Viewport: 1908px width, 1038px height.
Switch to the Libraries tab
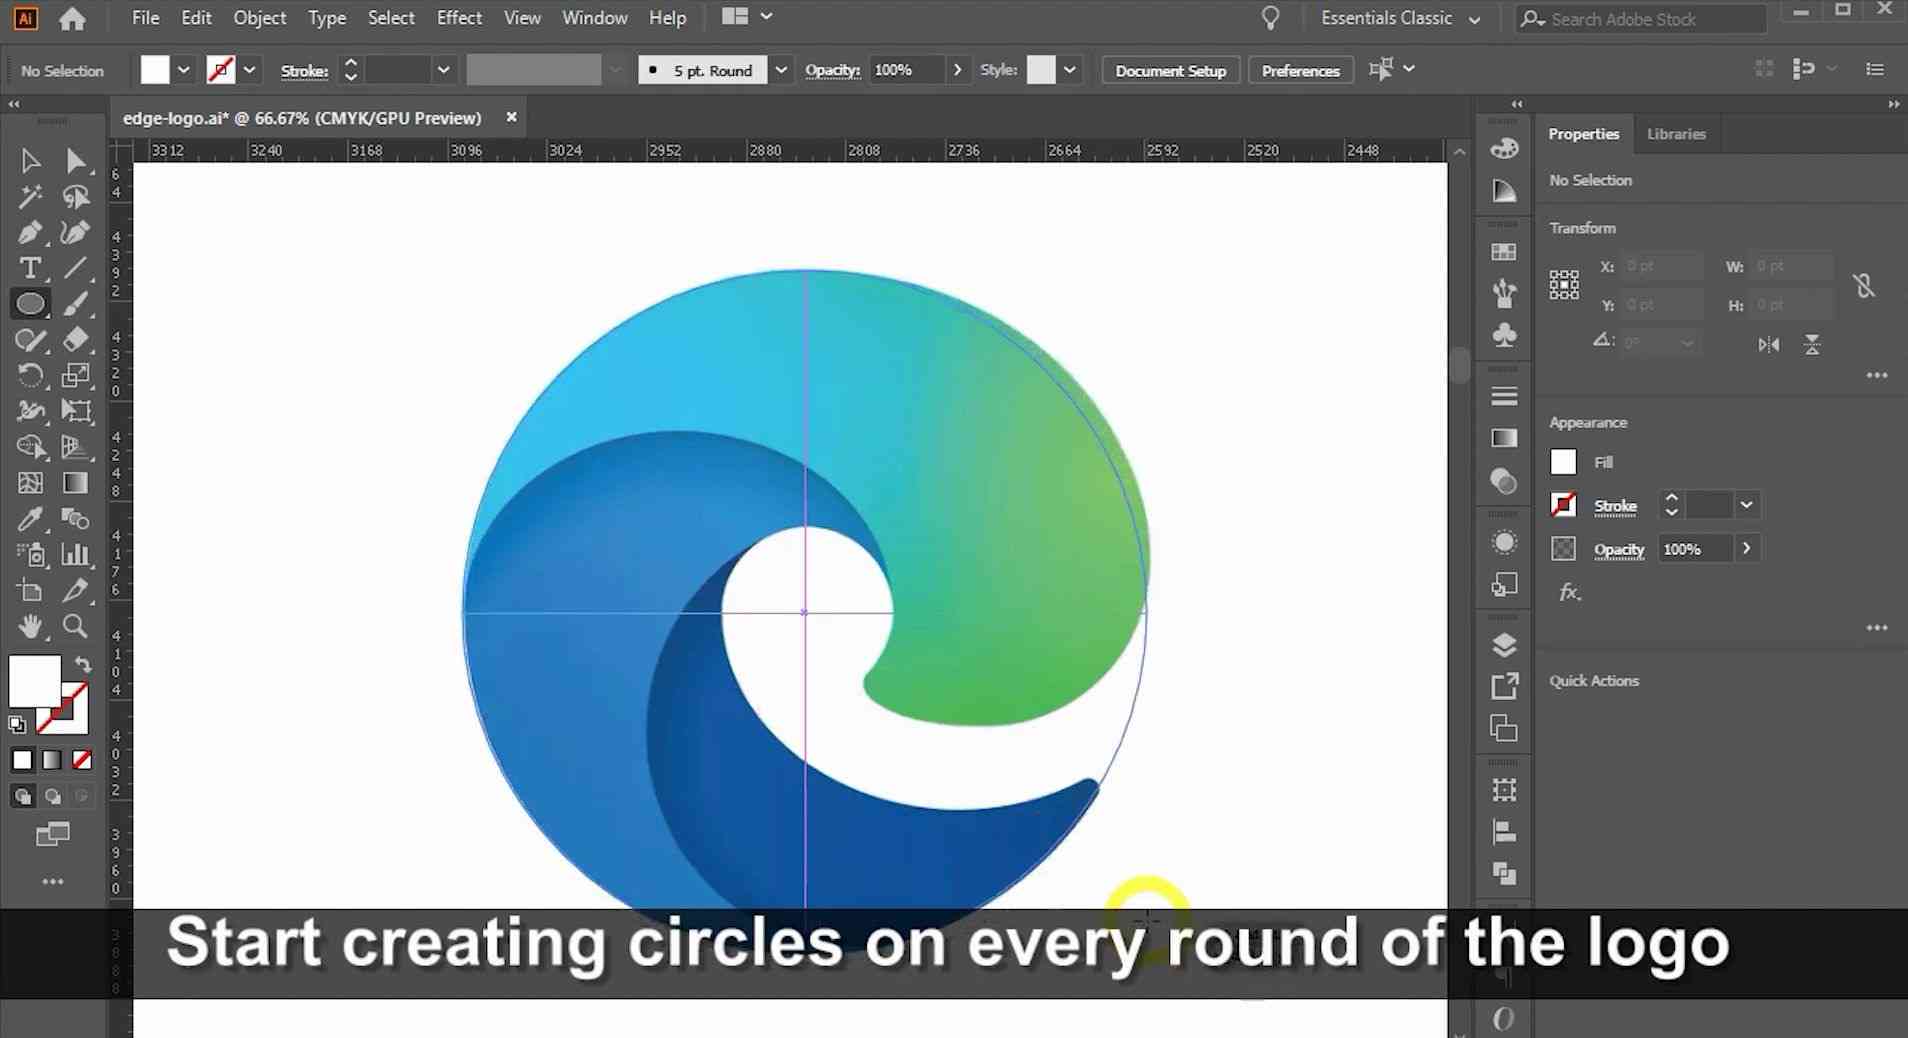(x=1676, y=134)
